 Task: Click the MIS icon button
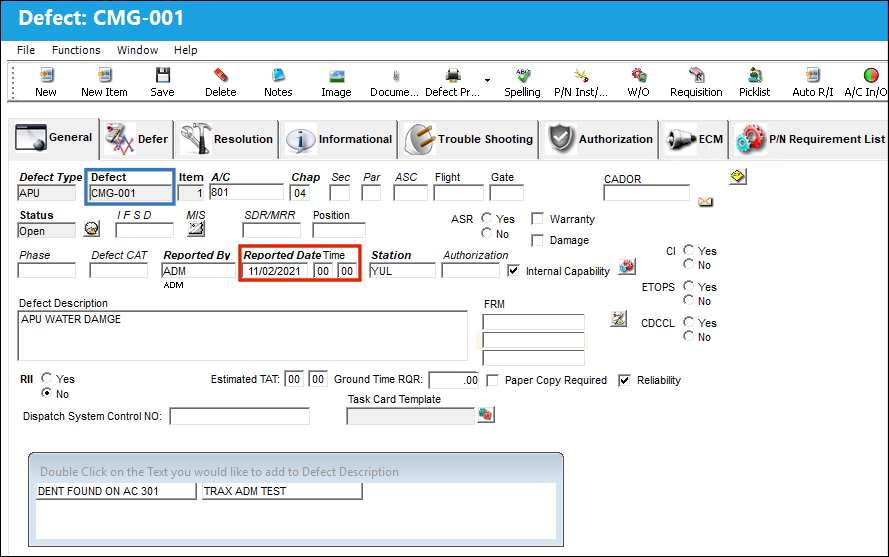pos(196,228)
